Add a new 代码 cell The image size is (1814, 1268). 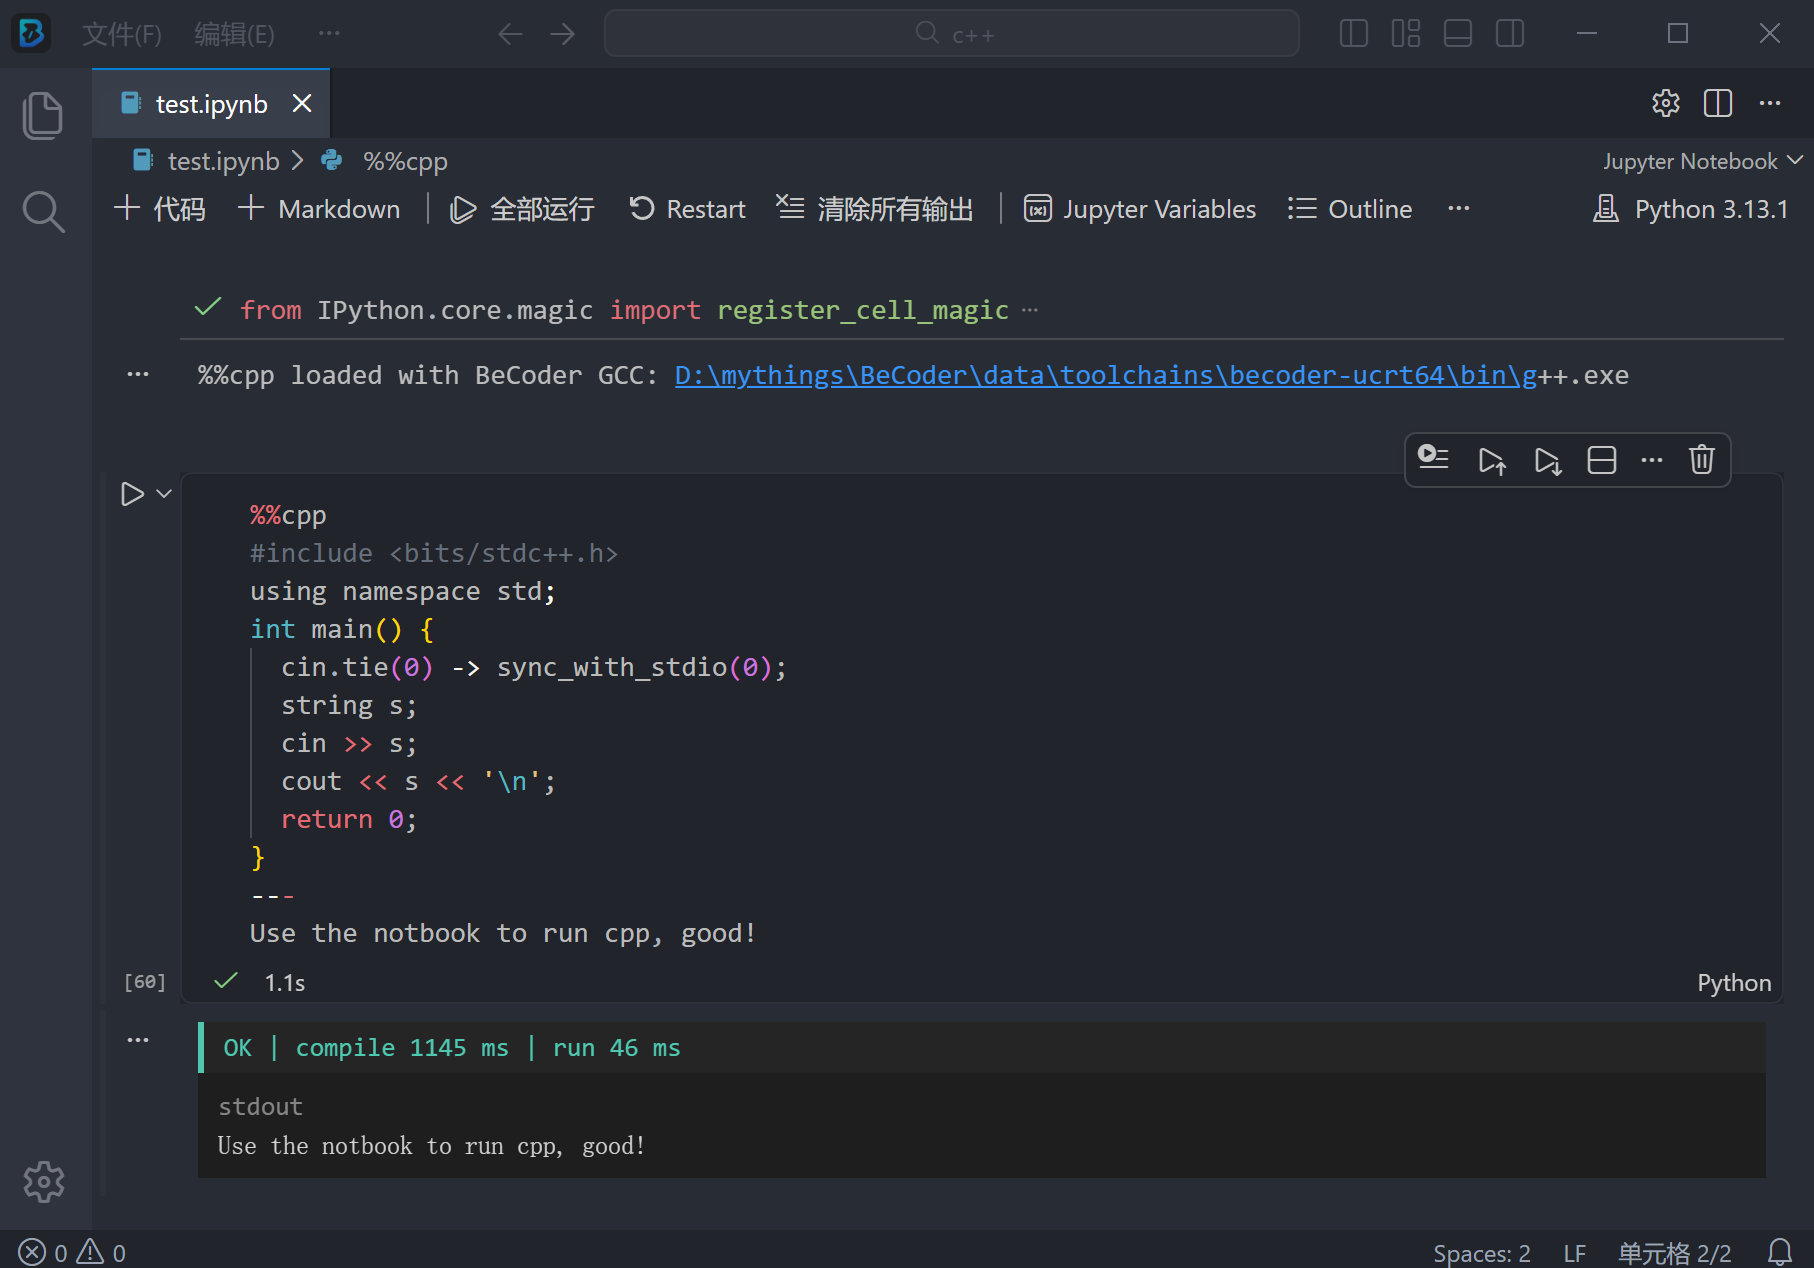[x=160, y=209]
